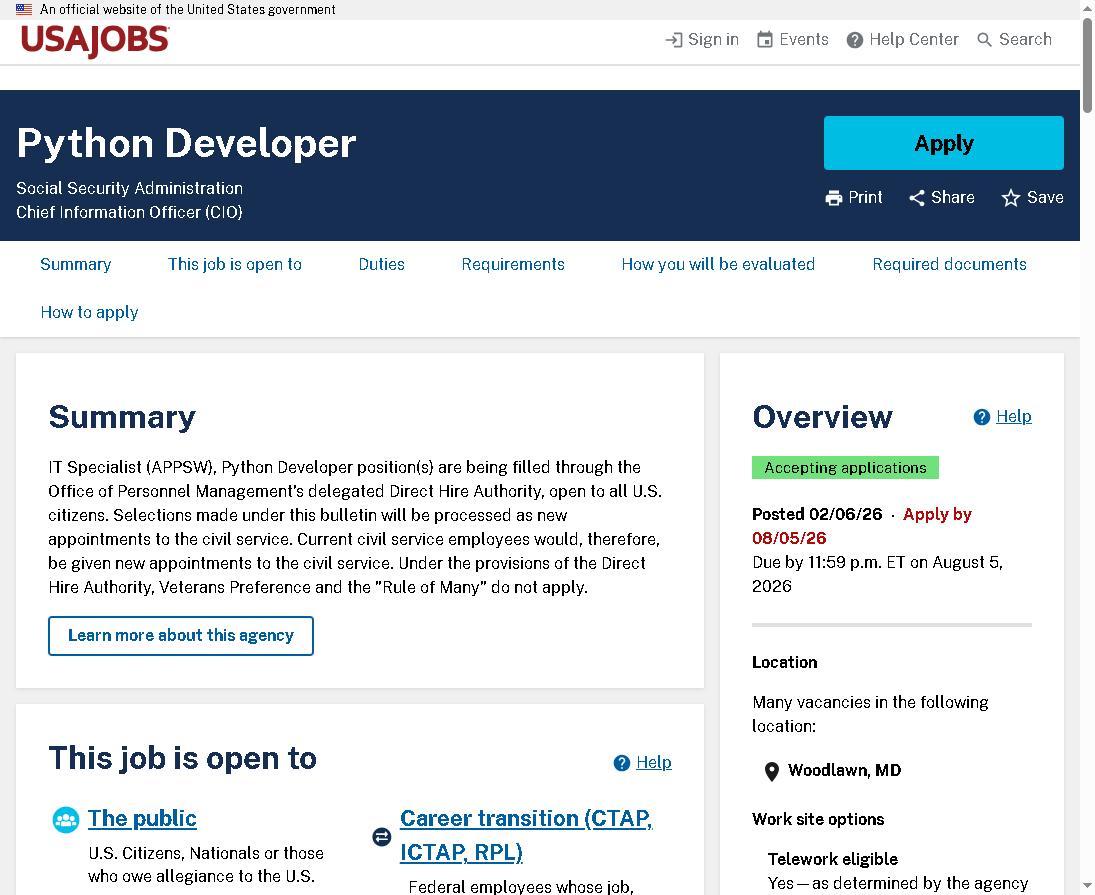Click the 'Apply by 08/05/26' date text
Image resolution: width=1095 pixels, height=895 pixels.
point(862,526)
